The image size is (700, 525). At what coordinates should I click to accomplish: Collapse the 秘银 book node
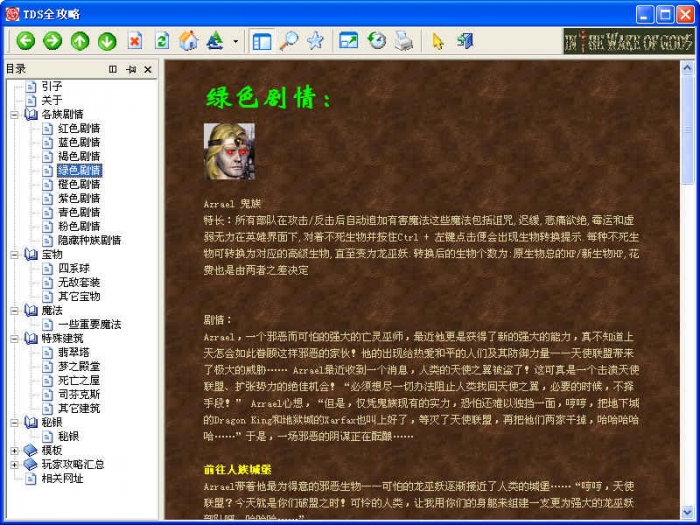coord(14,423)
